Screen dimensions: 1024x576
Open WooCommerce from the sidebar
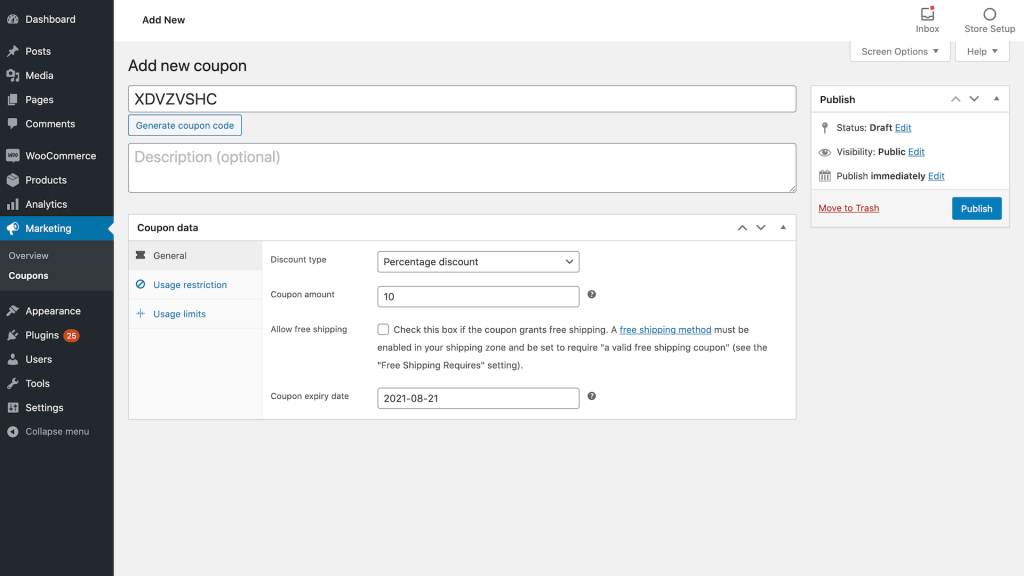click(60, 156)
